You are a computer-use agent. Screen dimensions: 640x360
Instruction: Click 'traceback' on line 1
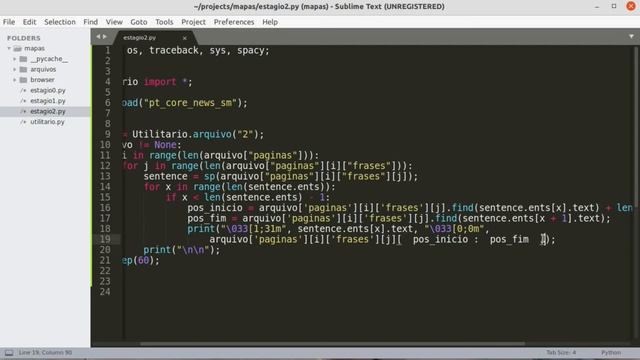[173, 51]
